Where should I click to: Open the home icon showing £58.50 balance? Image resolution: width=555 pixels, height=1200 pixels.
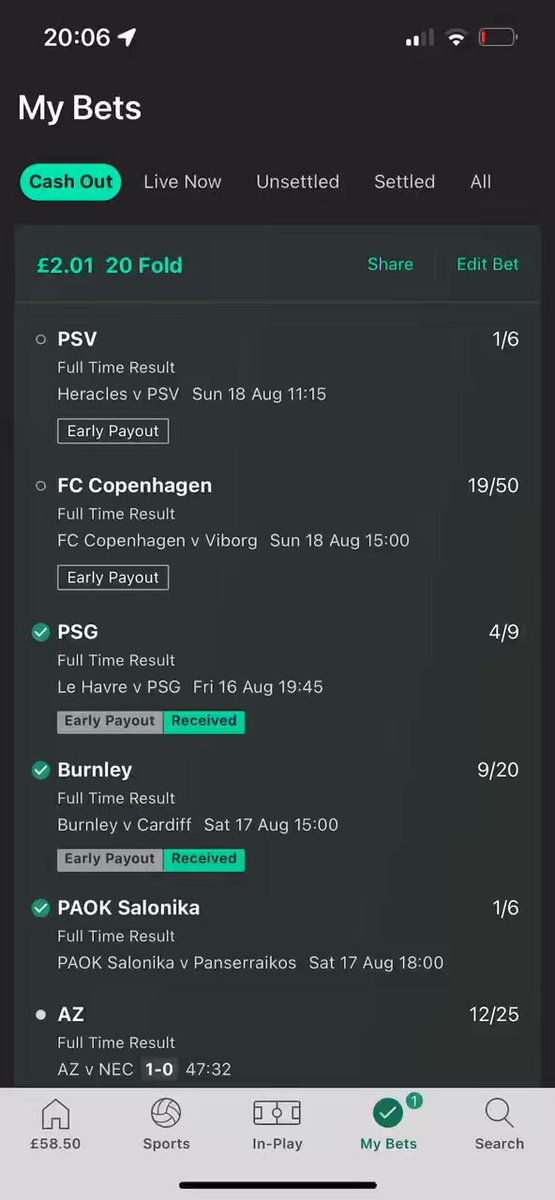coord(55,1113)
